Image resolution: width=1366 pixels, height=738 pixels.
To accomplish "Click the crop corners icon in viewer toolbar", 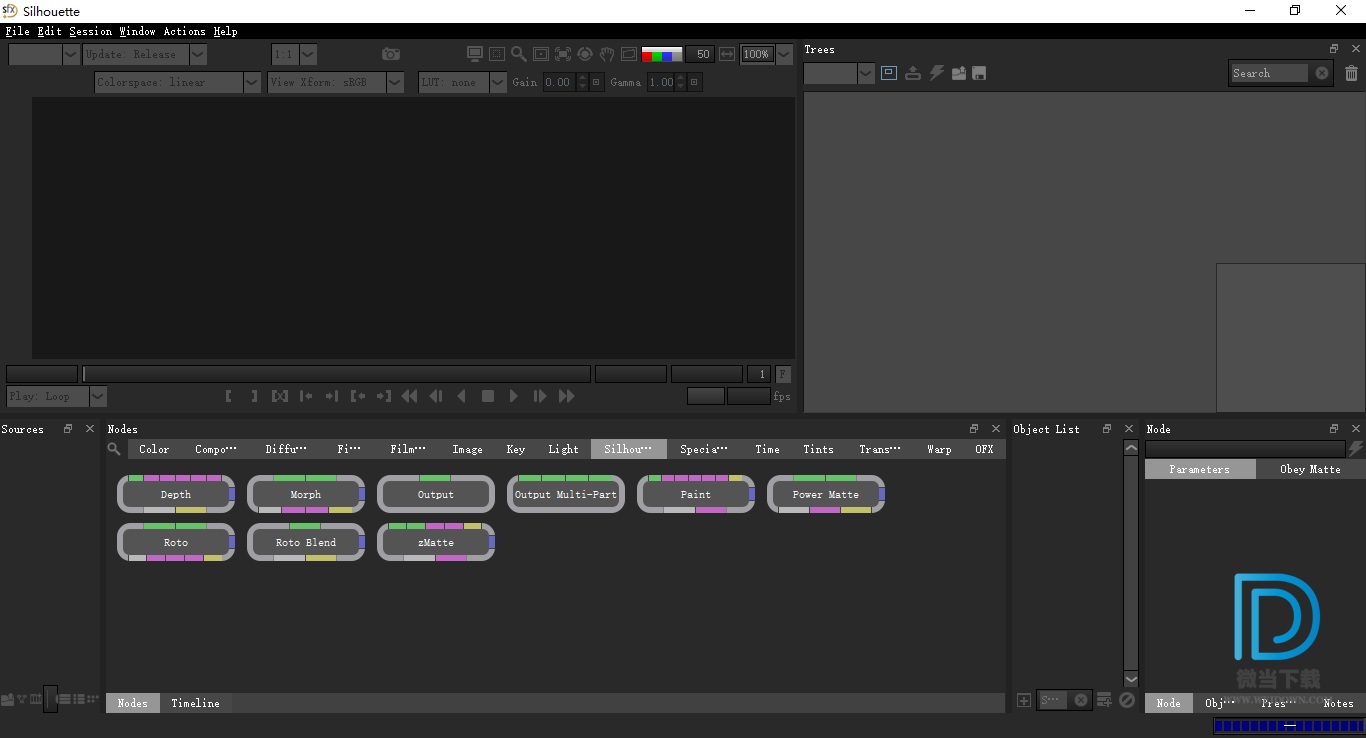I will tap(563, 54).
